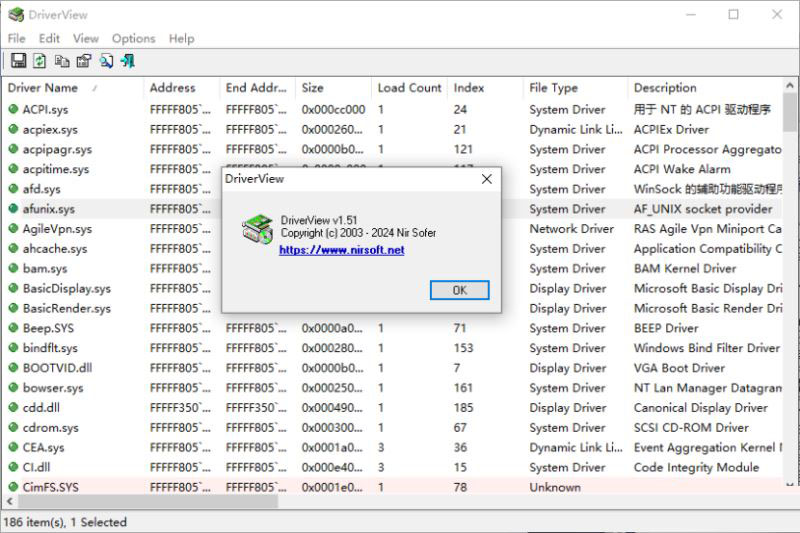Click the green icon beside acpipagr.sys
Viewport: 800px width, 533px height.
coord(13,148)
